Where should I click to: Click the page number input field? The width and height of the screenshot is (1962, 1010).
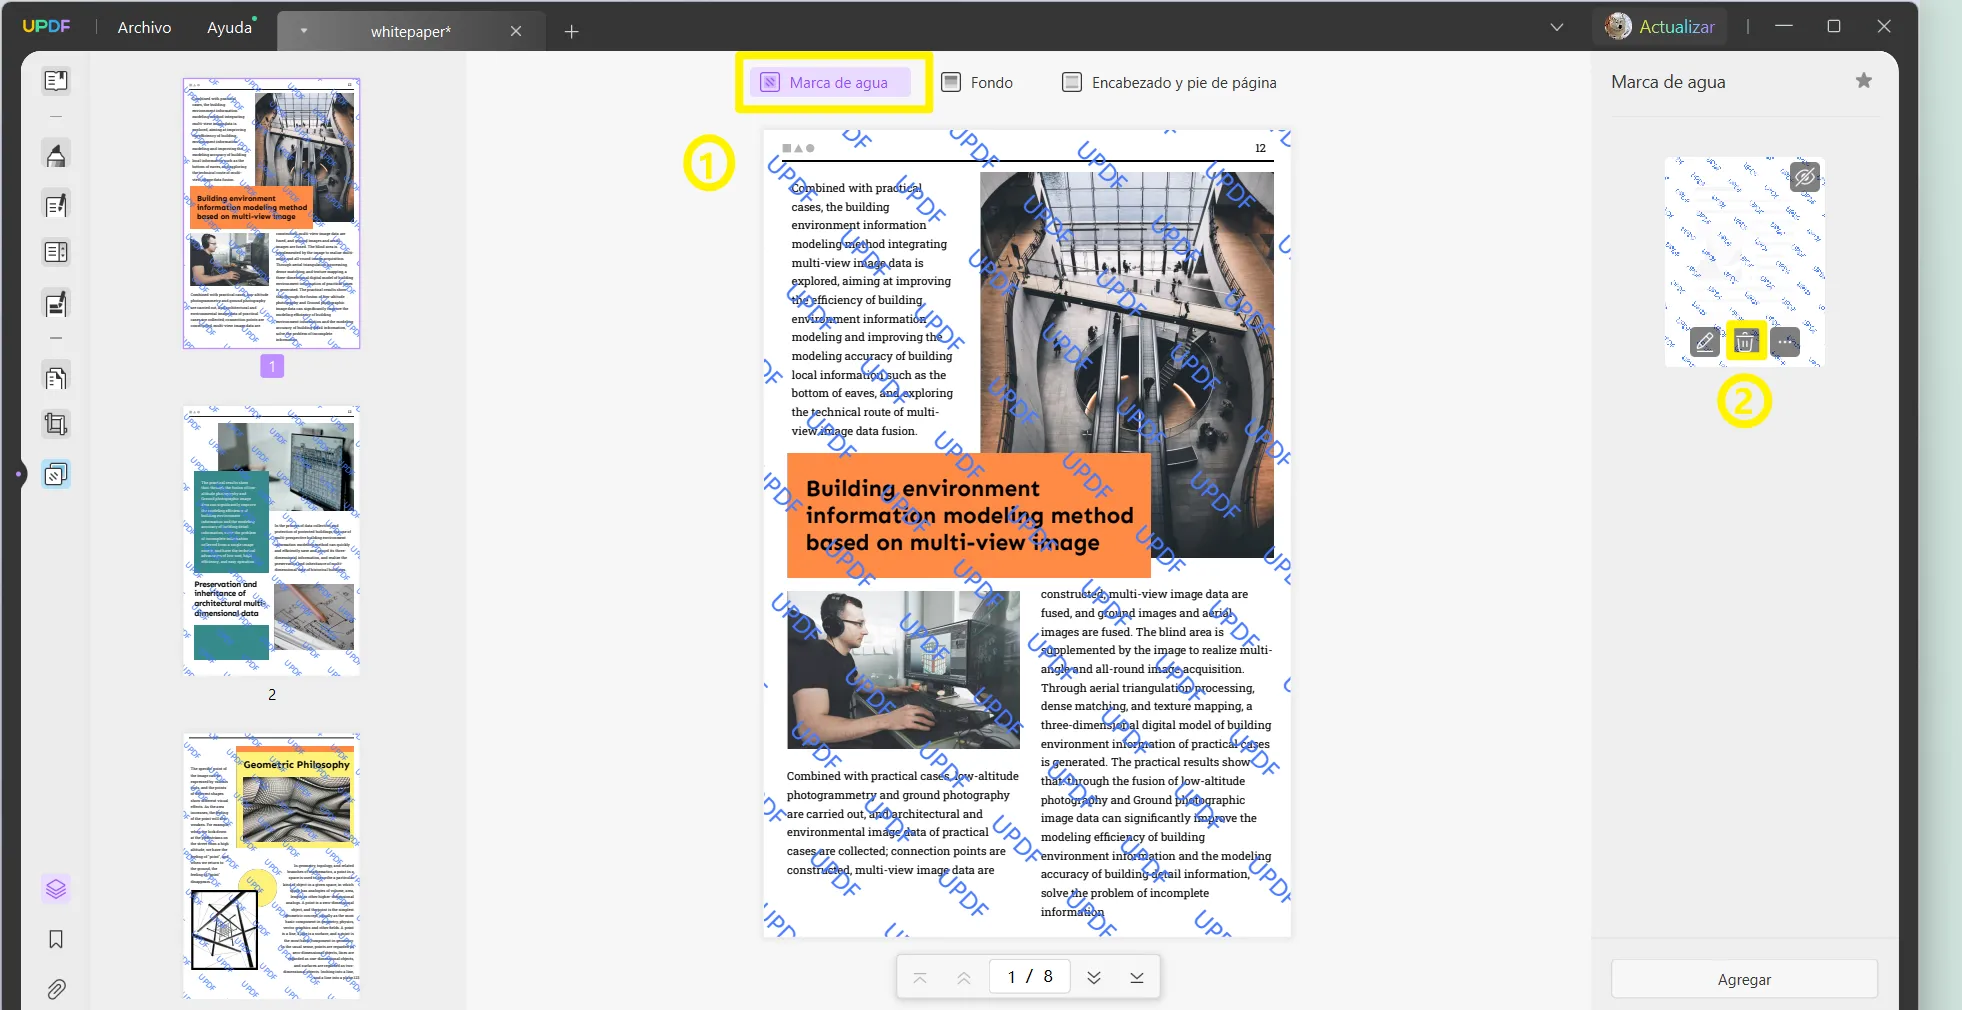click(1029, 976)
